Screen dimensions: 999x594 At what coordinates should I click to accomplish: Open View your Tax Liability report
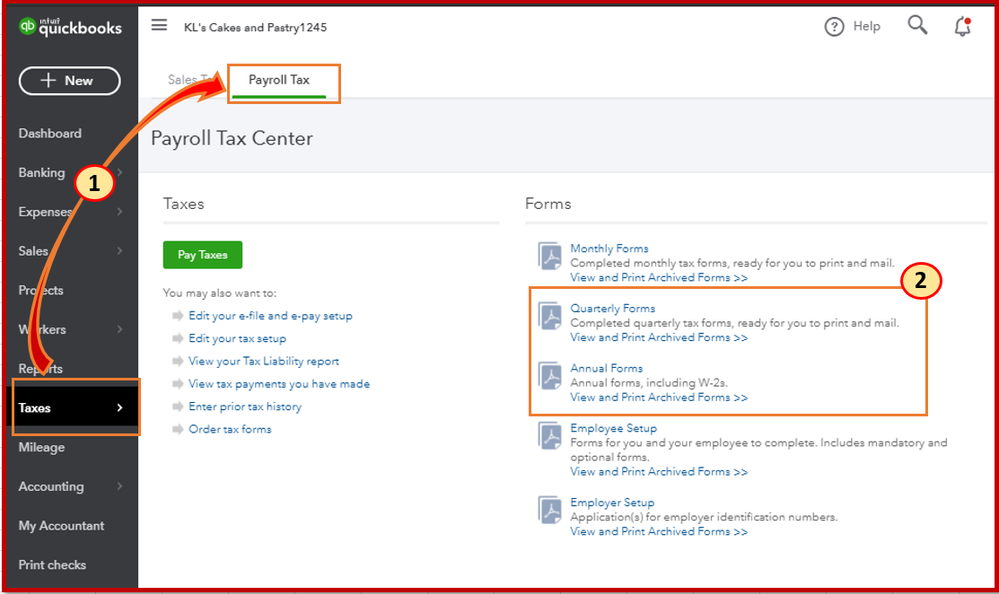pyautogui.click(x=264, y=361)
